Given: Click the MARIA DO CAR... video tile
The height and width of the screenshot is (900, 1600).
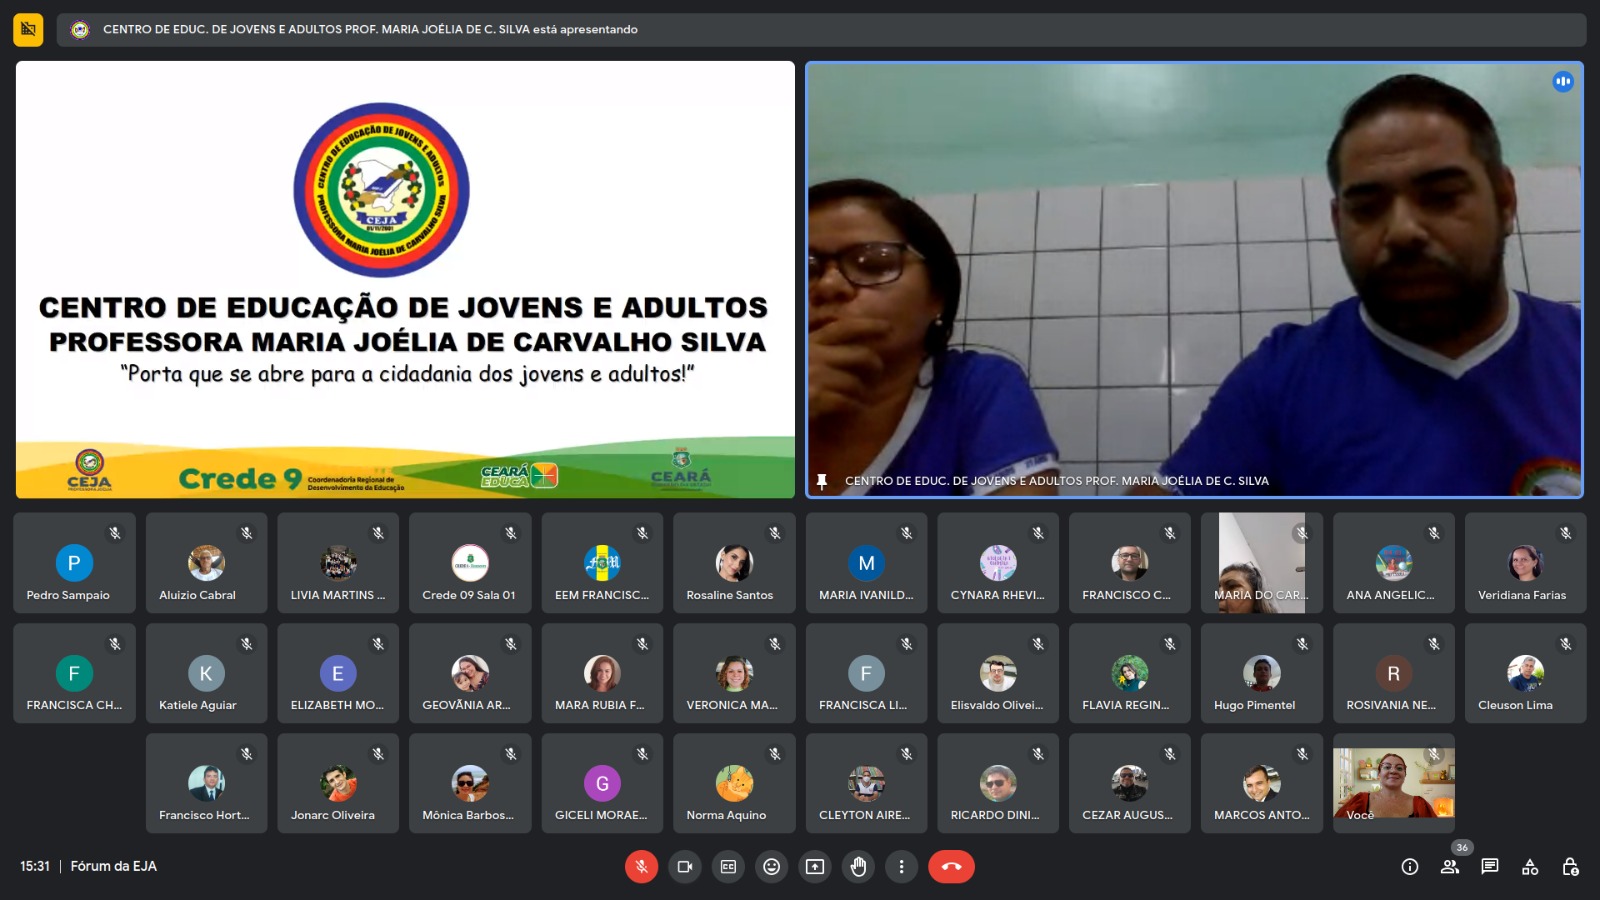Looking at the screenshot, I should coord(1262,563).
